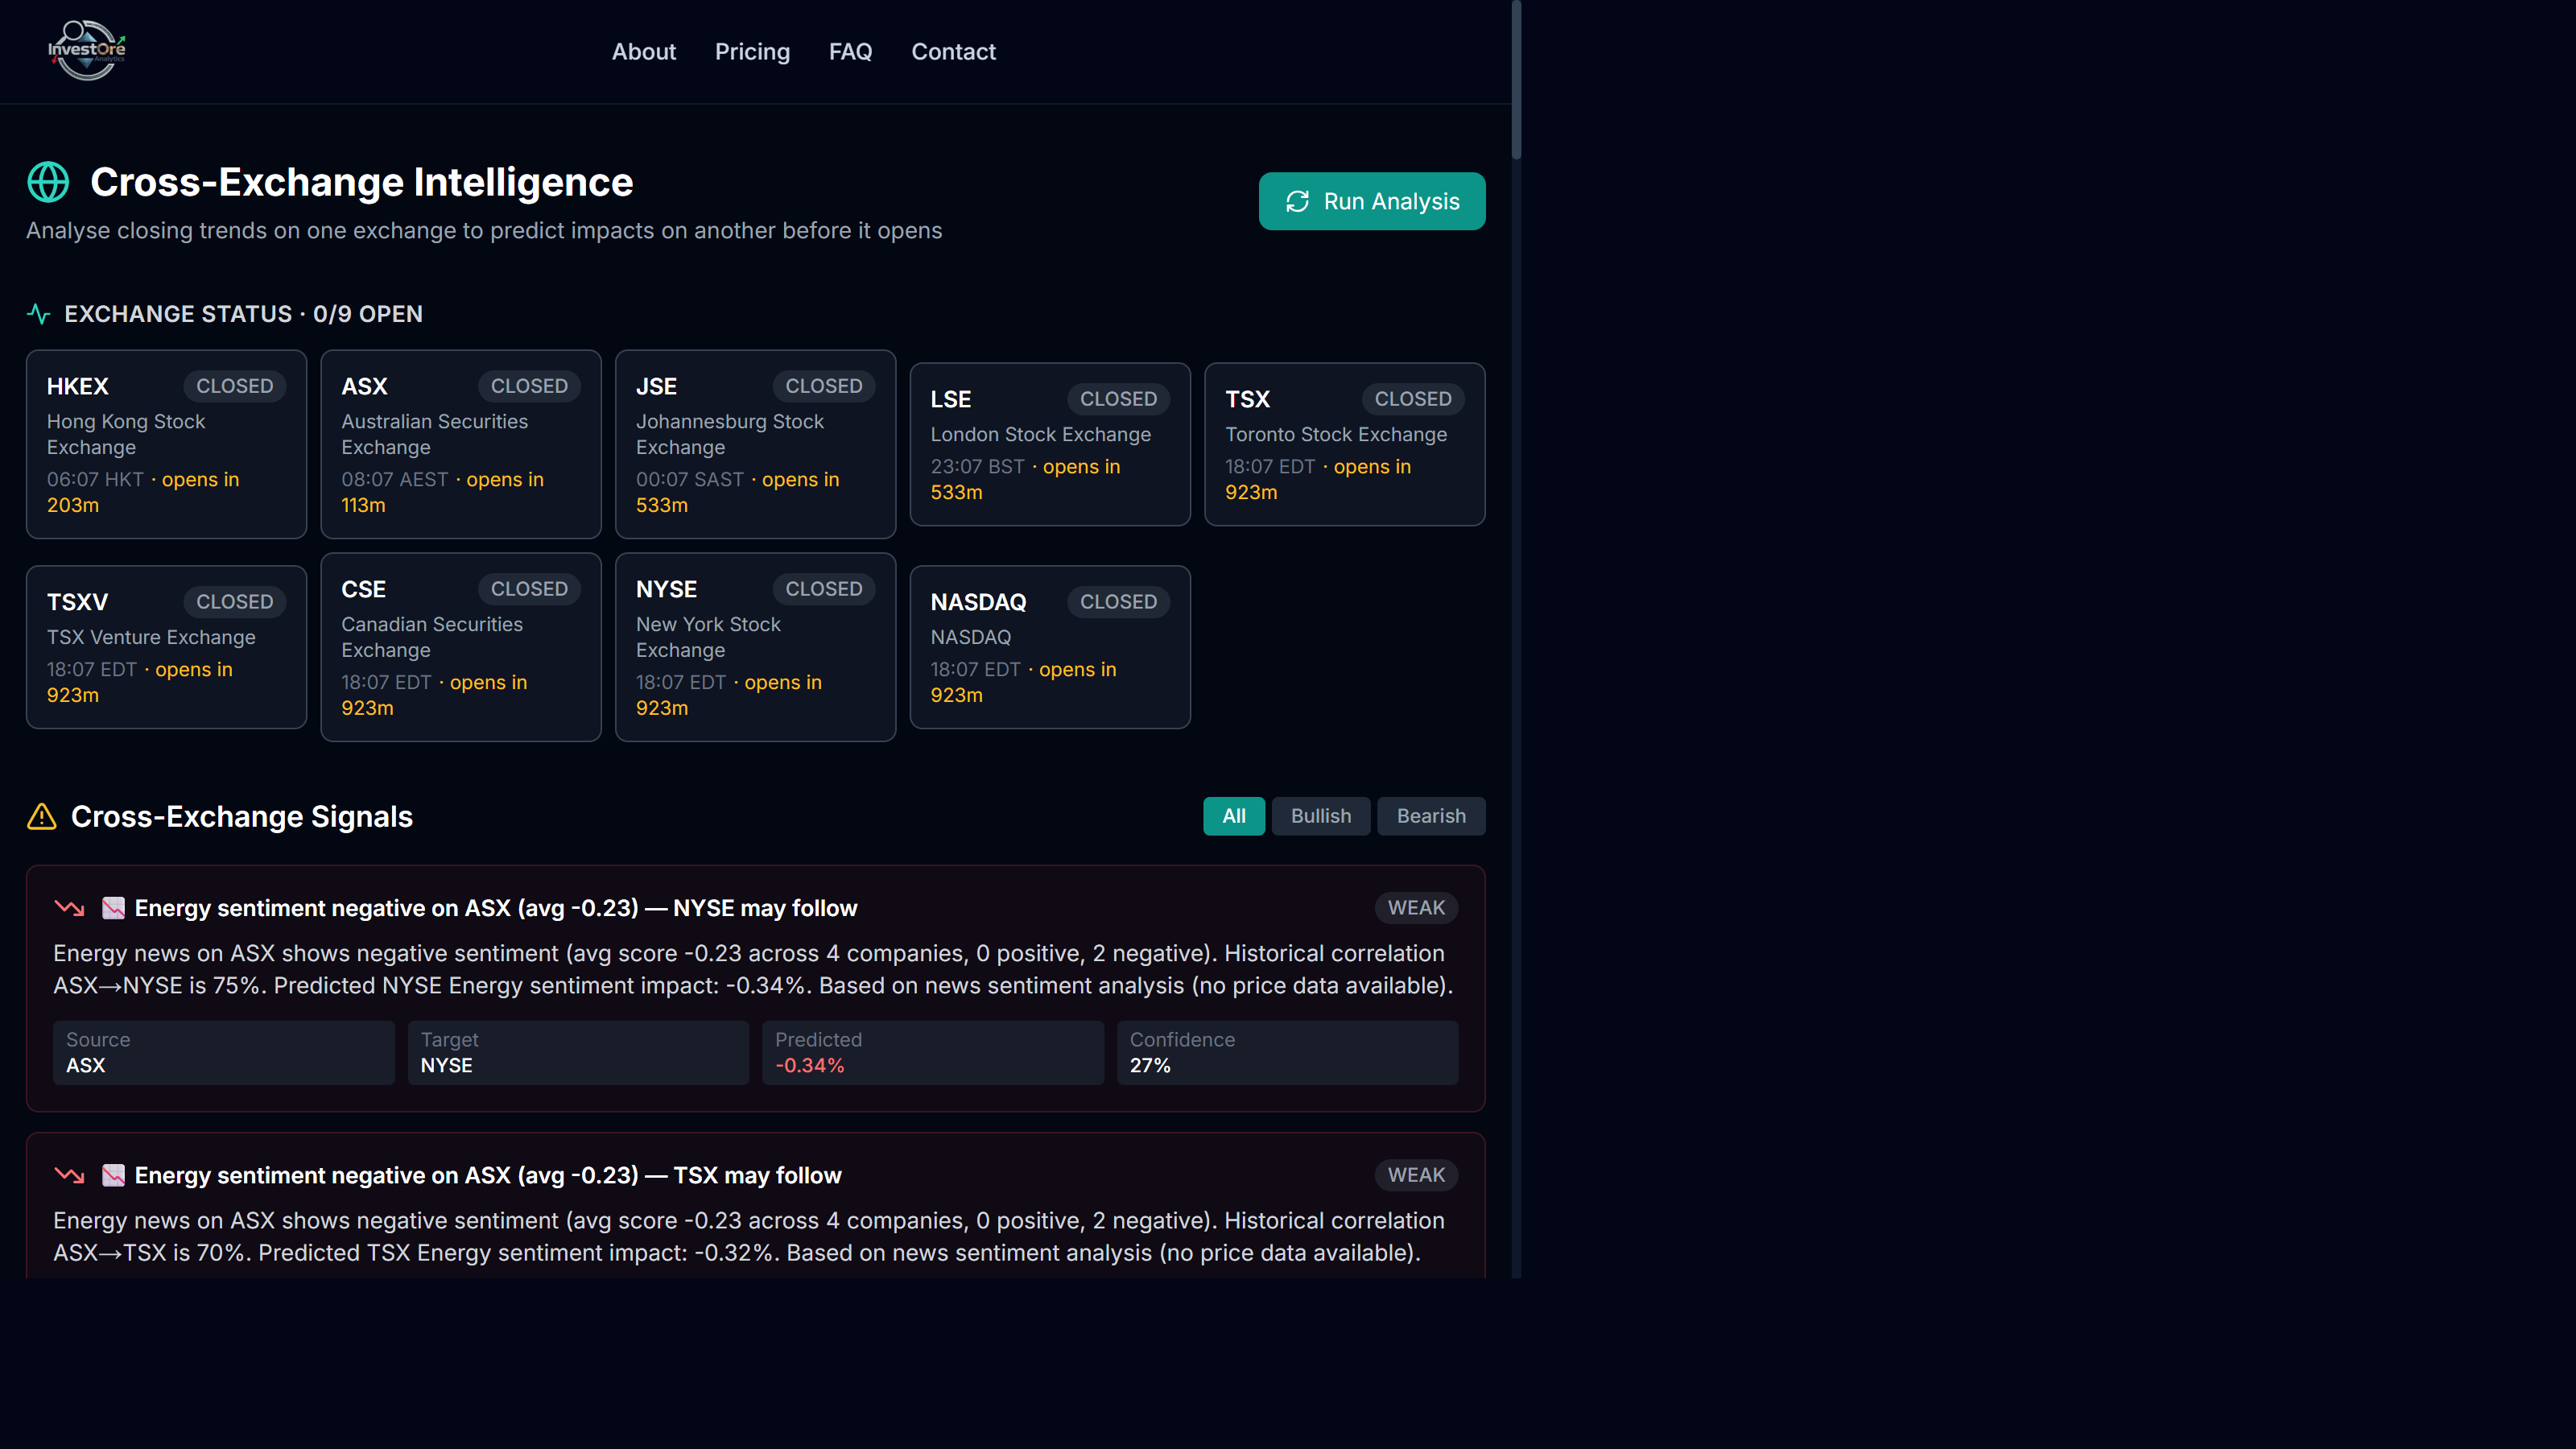Click the InvestOre logo
This screenshot has width=2576, height=1449.
point(86,50)
